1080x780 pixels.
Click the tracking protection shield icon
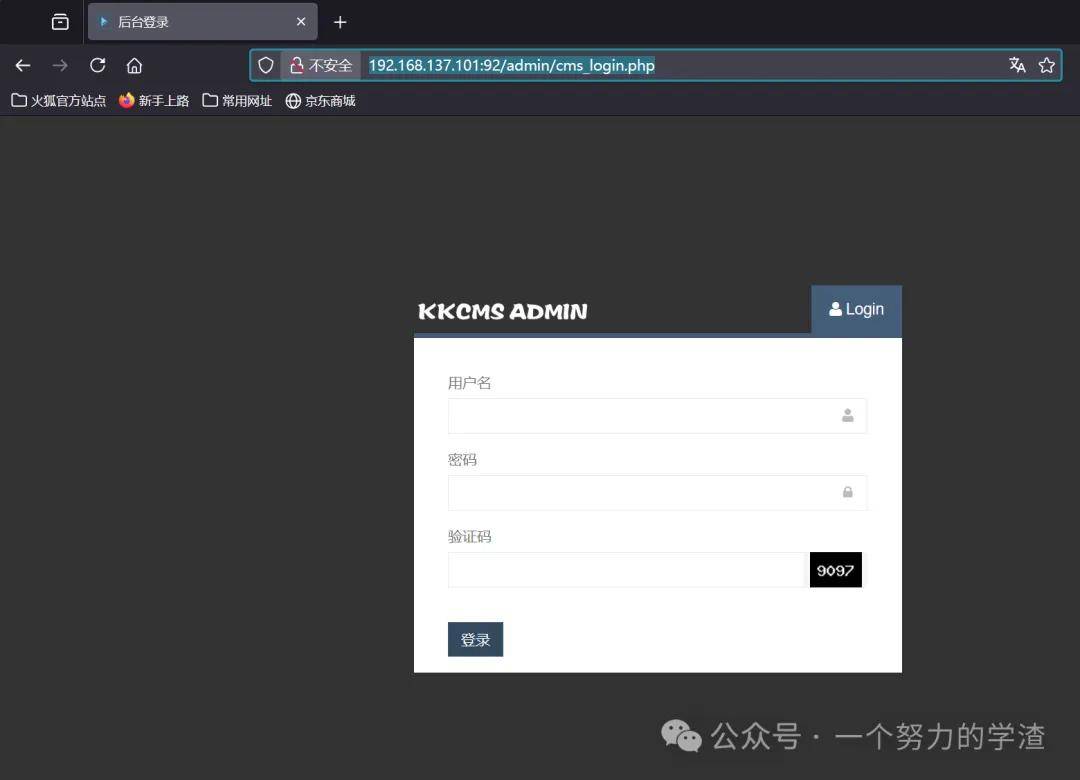[266, 65]
